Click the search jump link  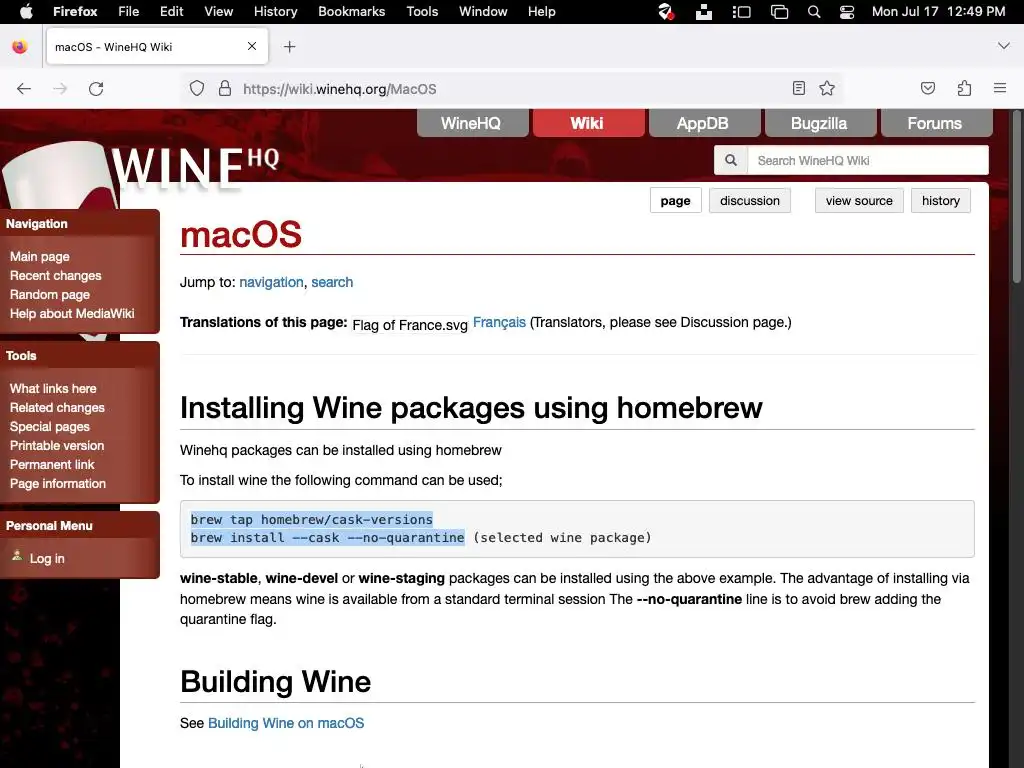click(332, 282)
